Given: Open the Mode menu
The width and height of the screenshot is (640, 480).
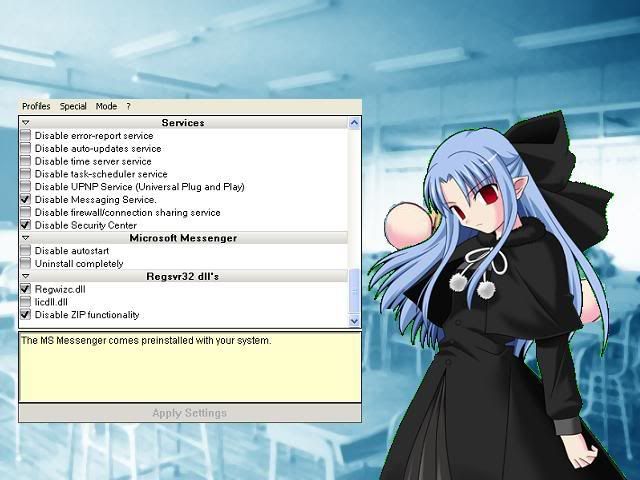Looking at the screenshot, I should coord(106,106).
